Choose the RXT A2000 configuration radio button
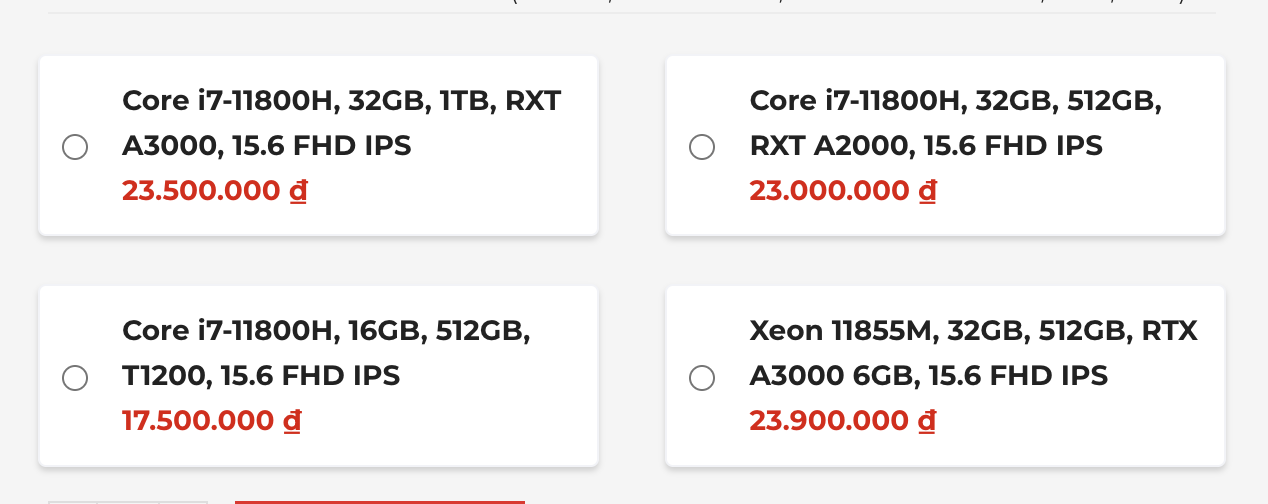The image size is (1268, 504). pos(702,147)
